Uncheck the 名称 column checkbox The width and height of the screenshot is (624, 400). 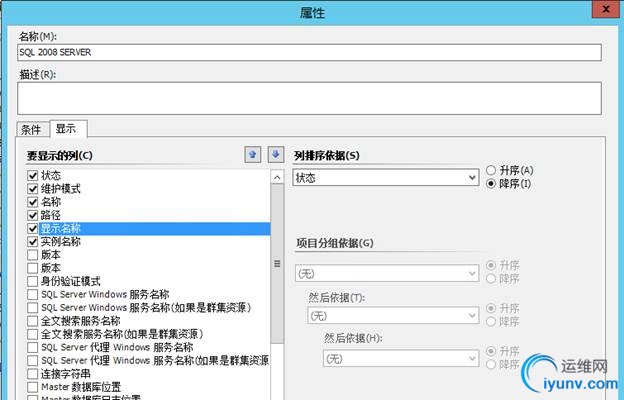click(x=33, y=202)
